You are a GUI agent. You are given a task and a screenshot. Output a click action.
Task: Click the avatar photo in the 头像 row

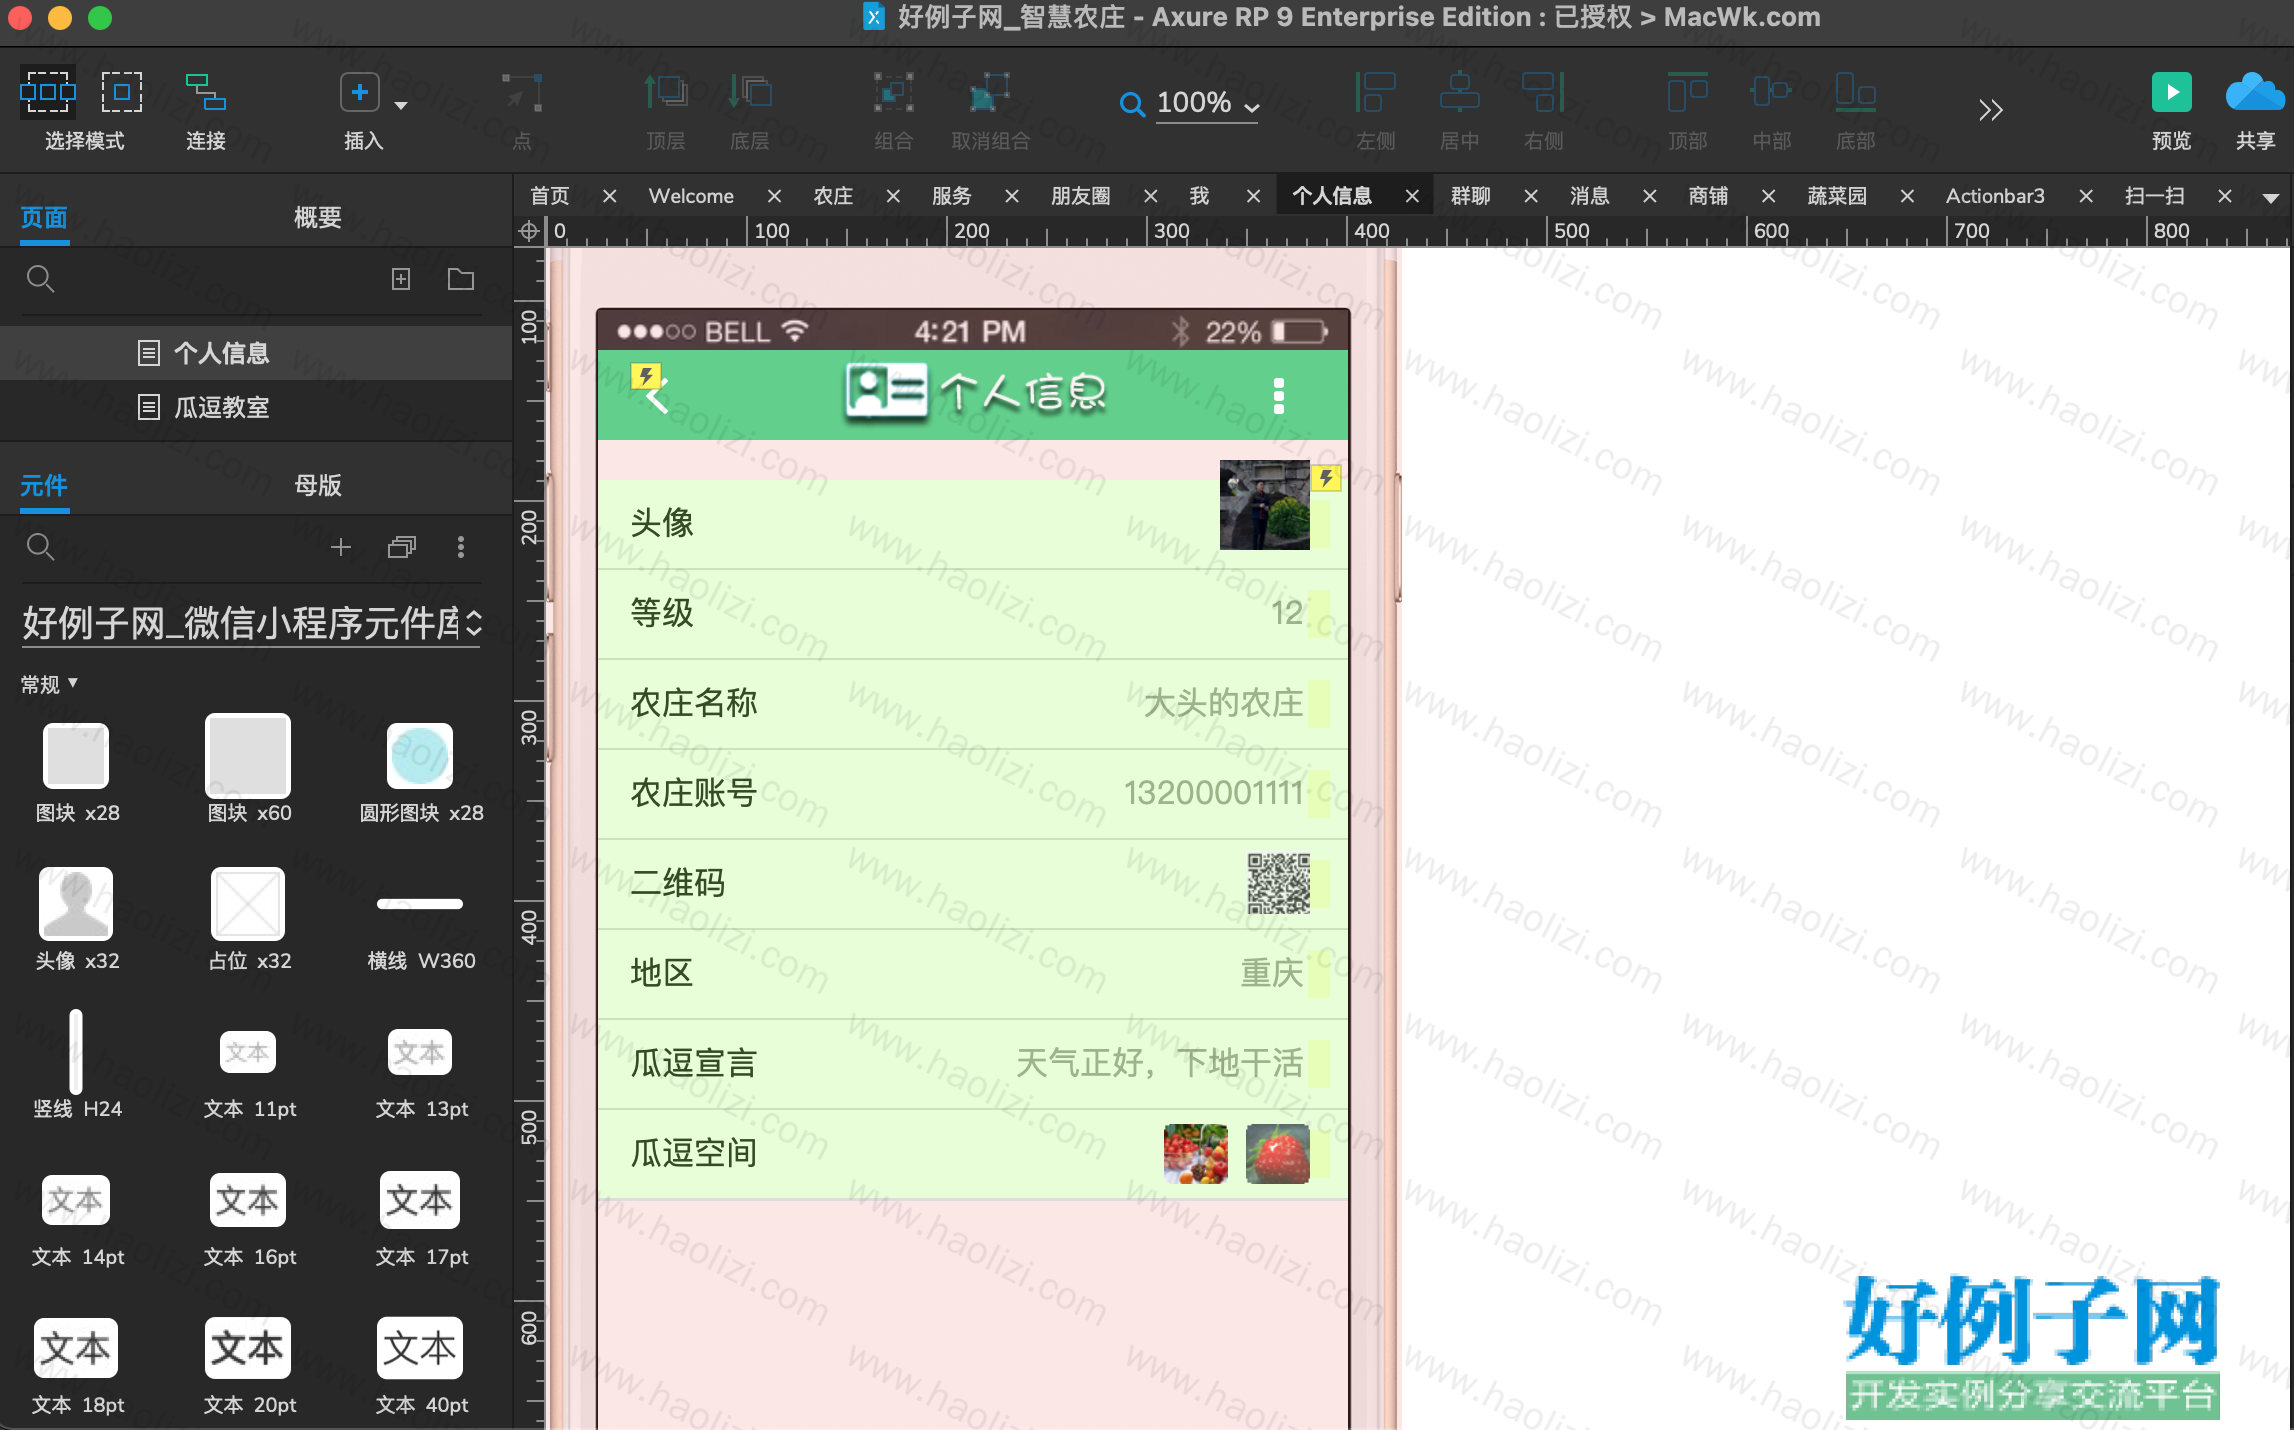point(1264,505)
